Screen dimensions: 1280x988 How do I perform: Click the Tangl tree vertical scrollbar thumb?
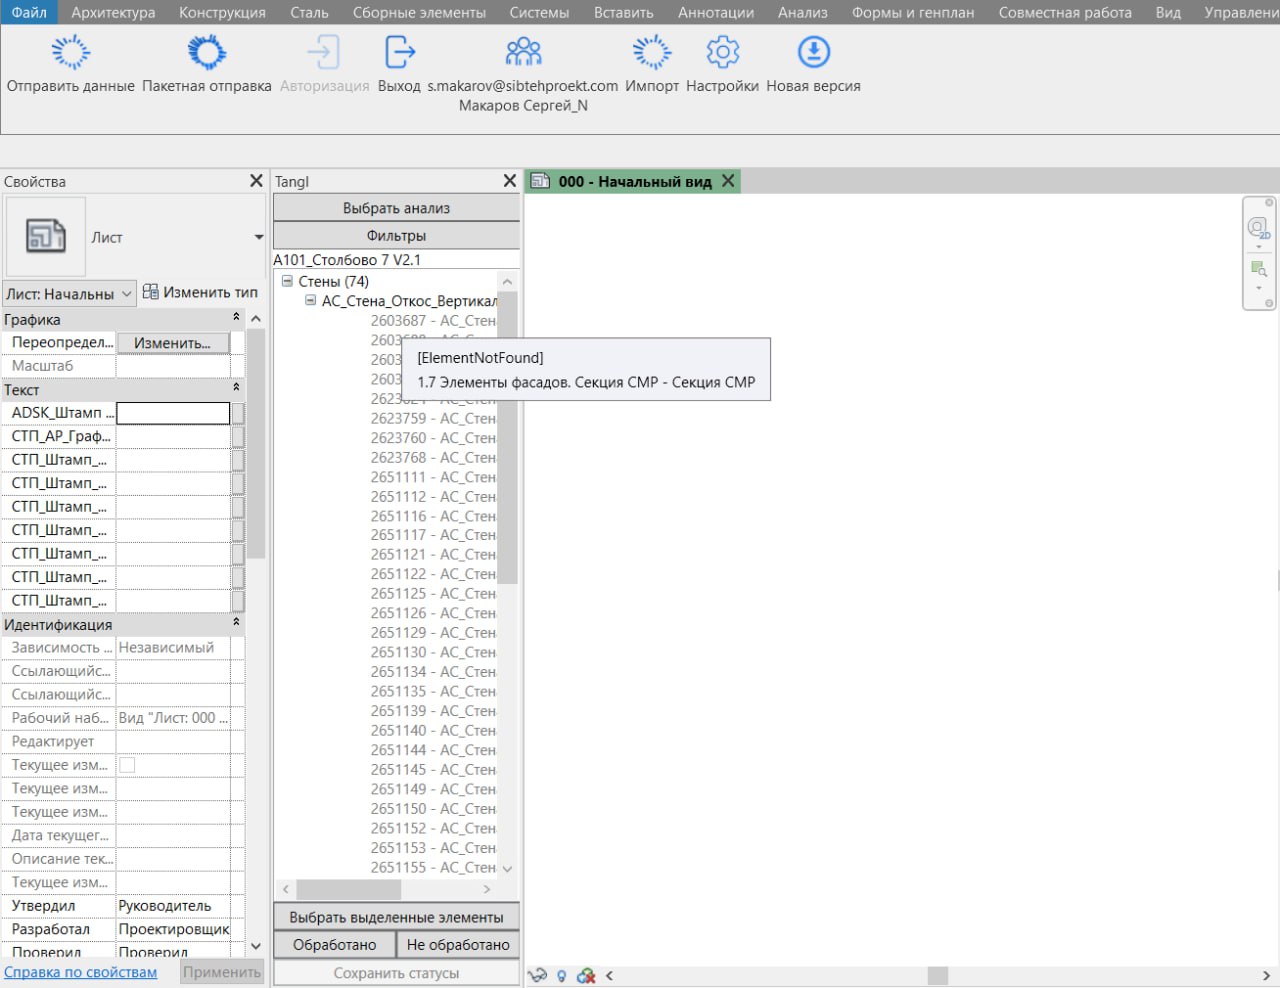coord(507,438)
